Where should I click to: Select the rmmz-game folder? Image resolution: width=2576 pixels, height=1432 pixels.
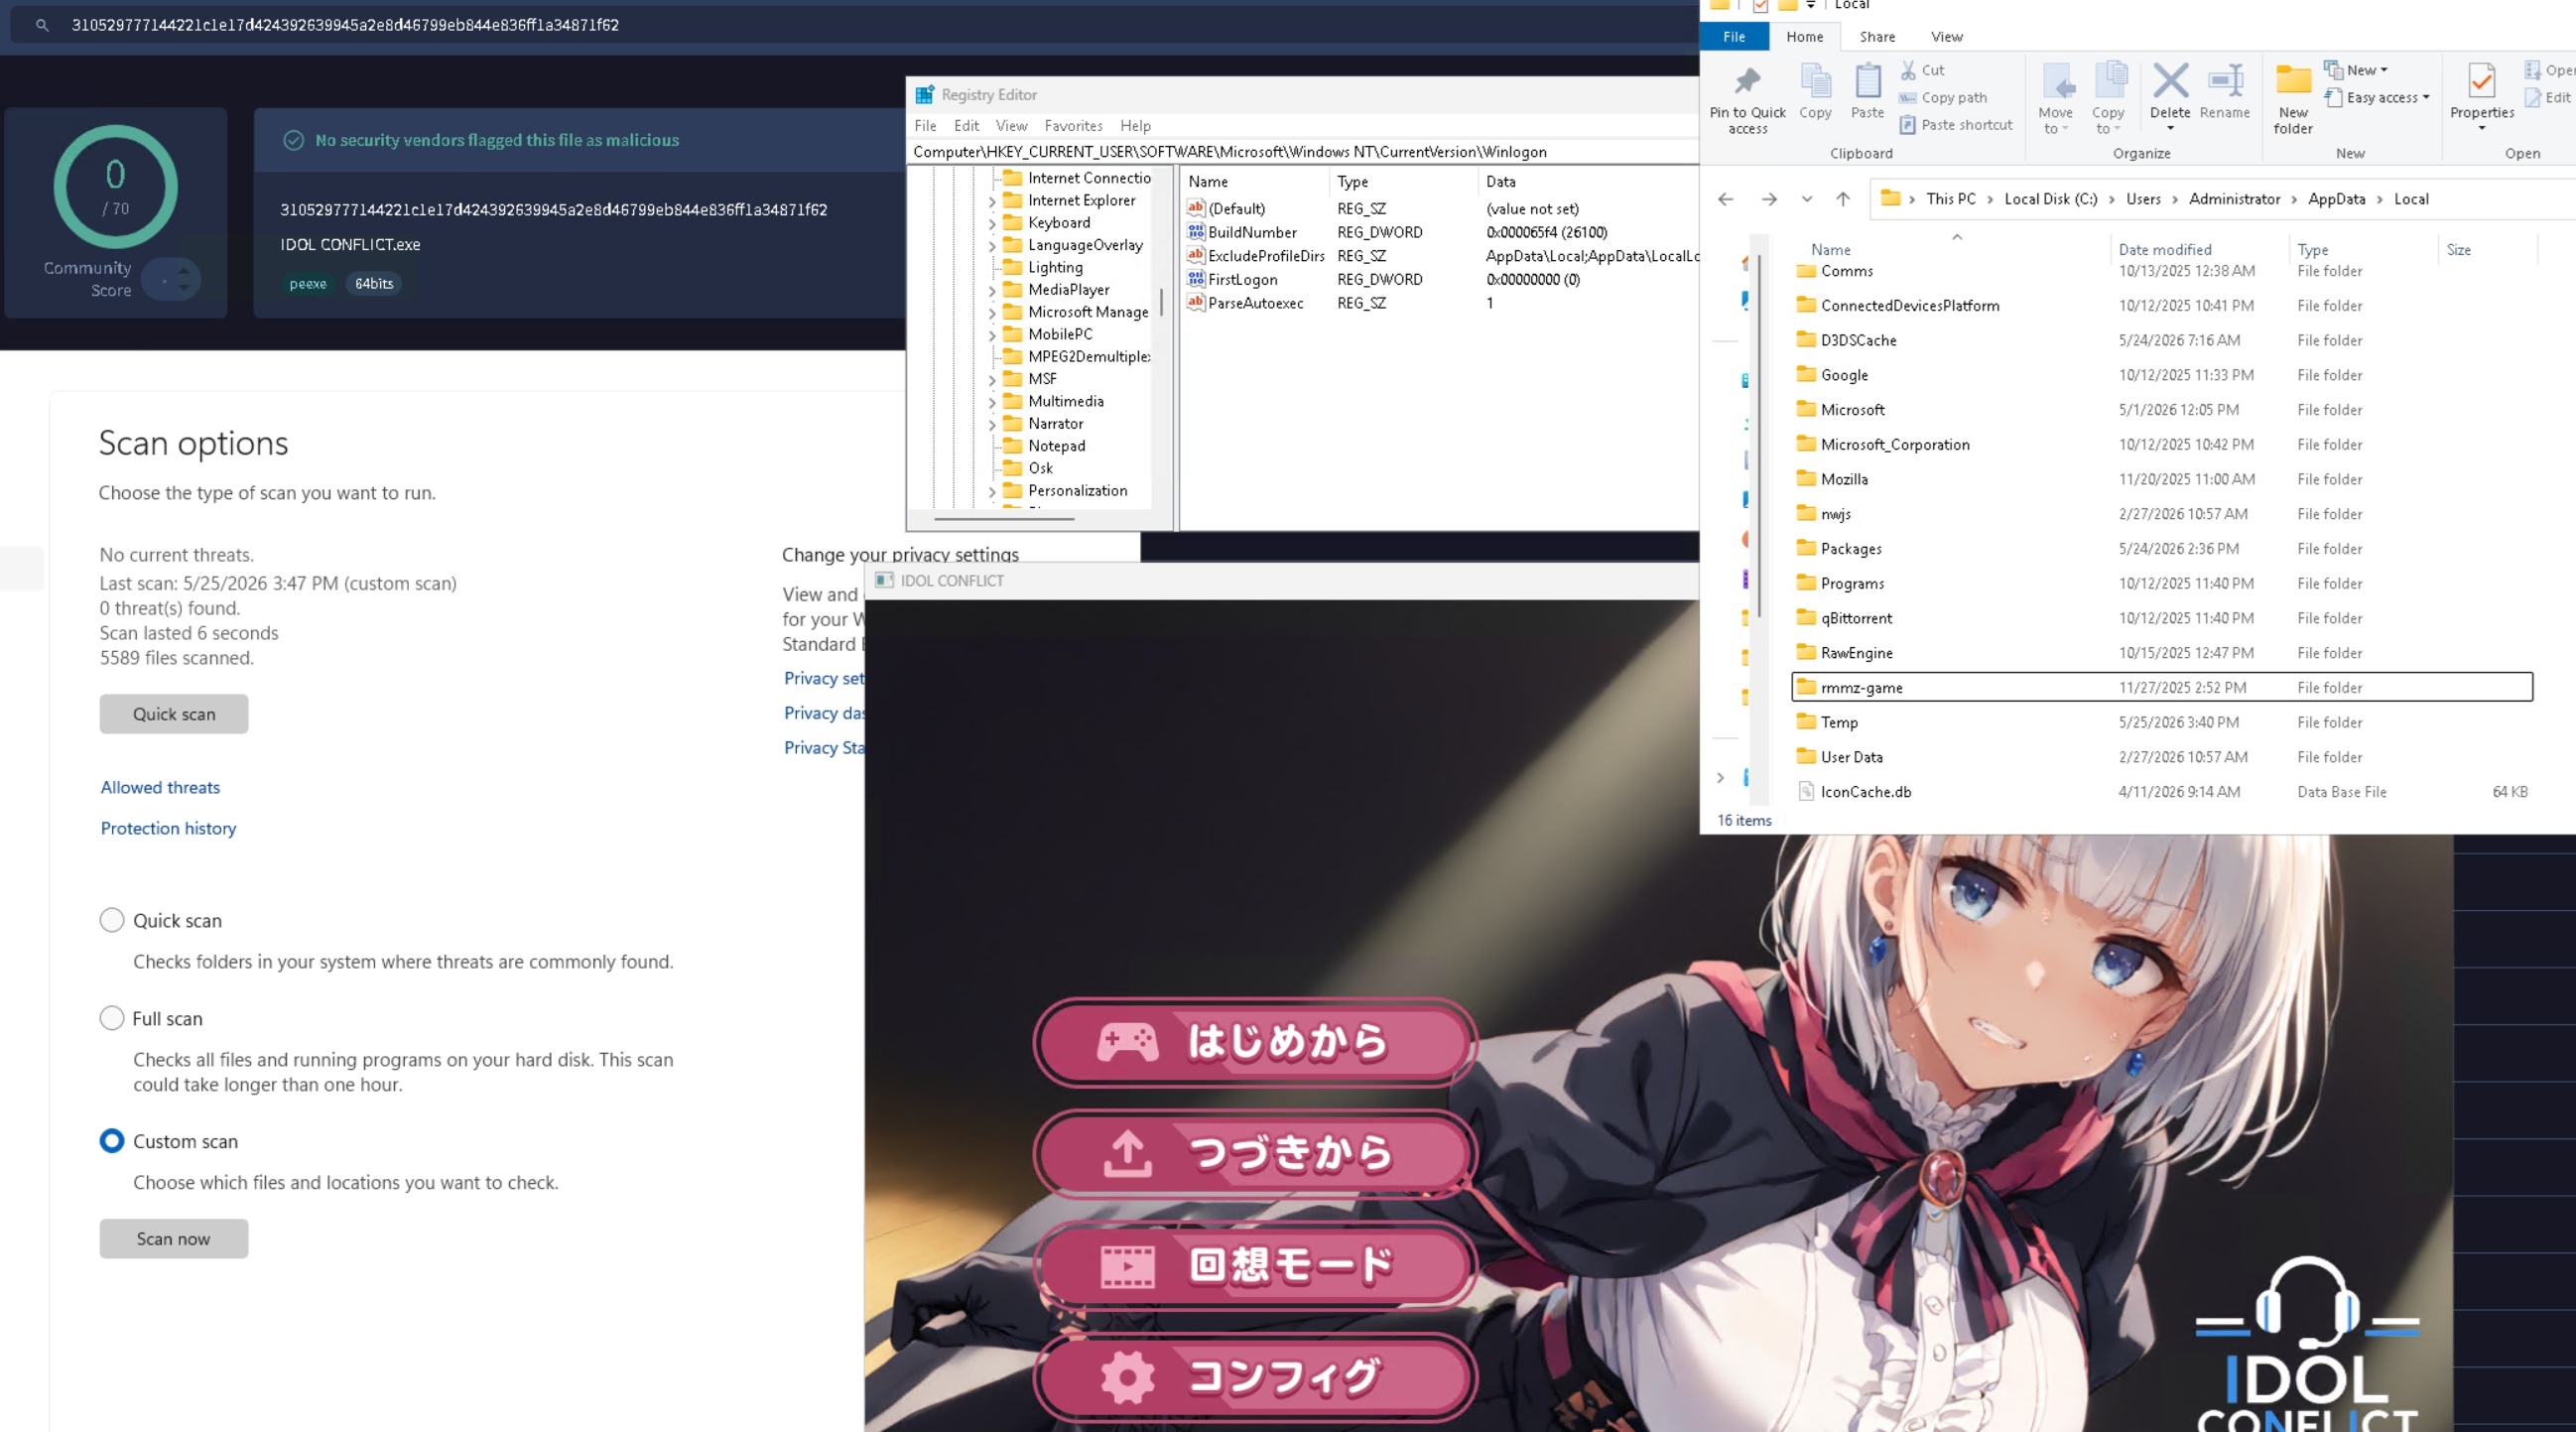(x=2162, y=687)
